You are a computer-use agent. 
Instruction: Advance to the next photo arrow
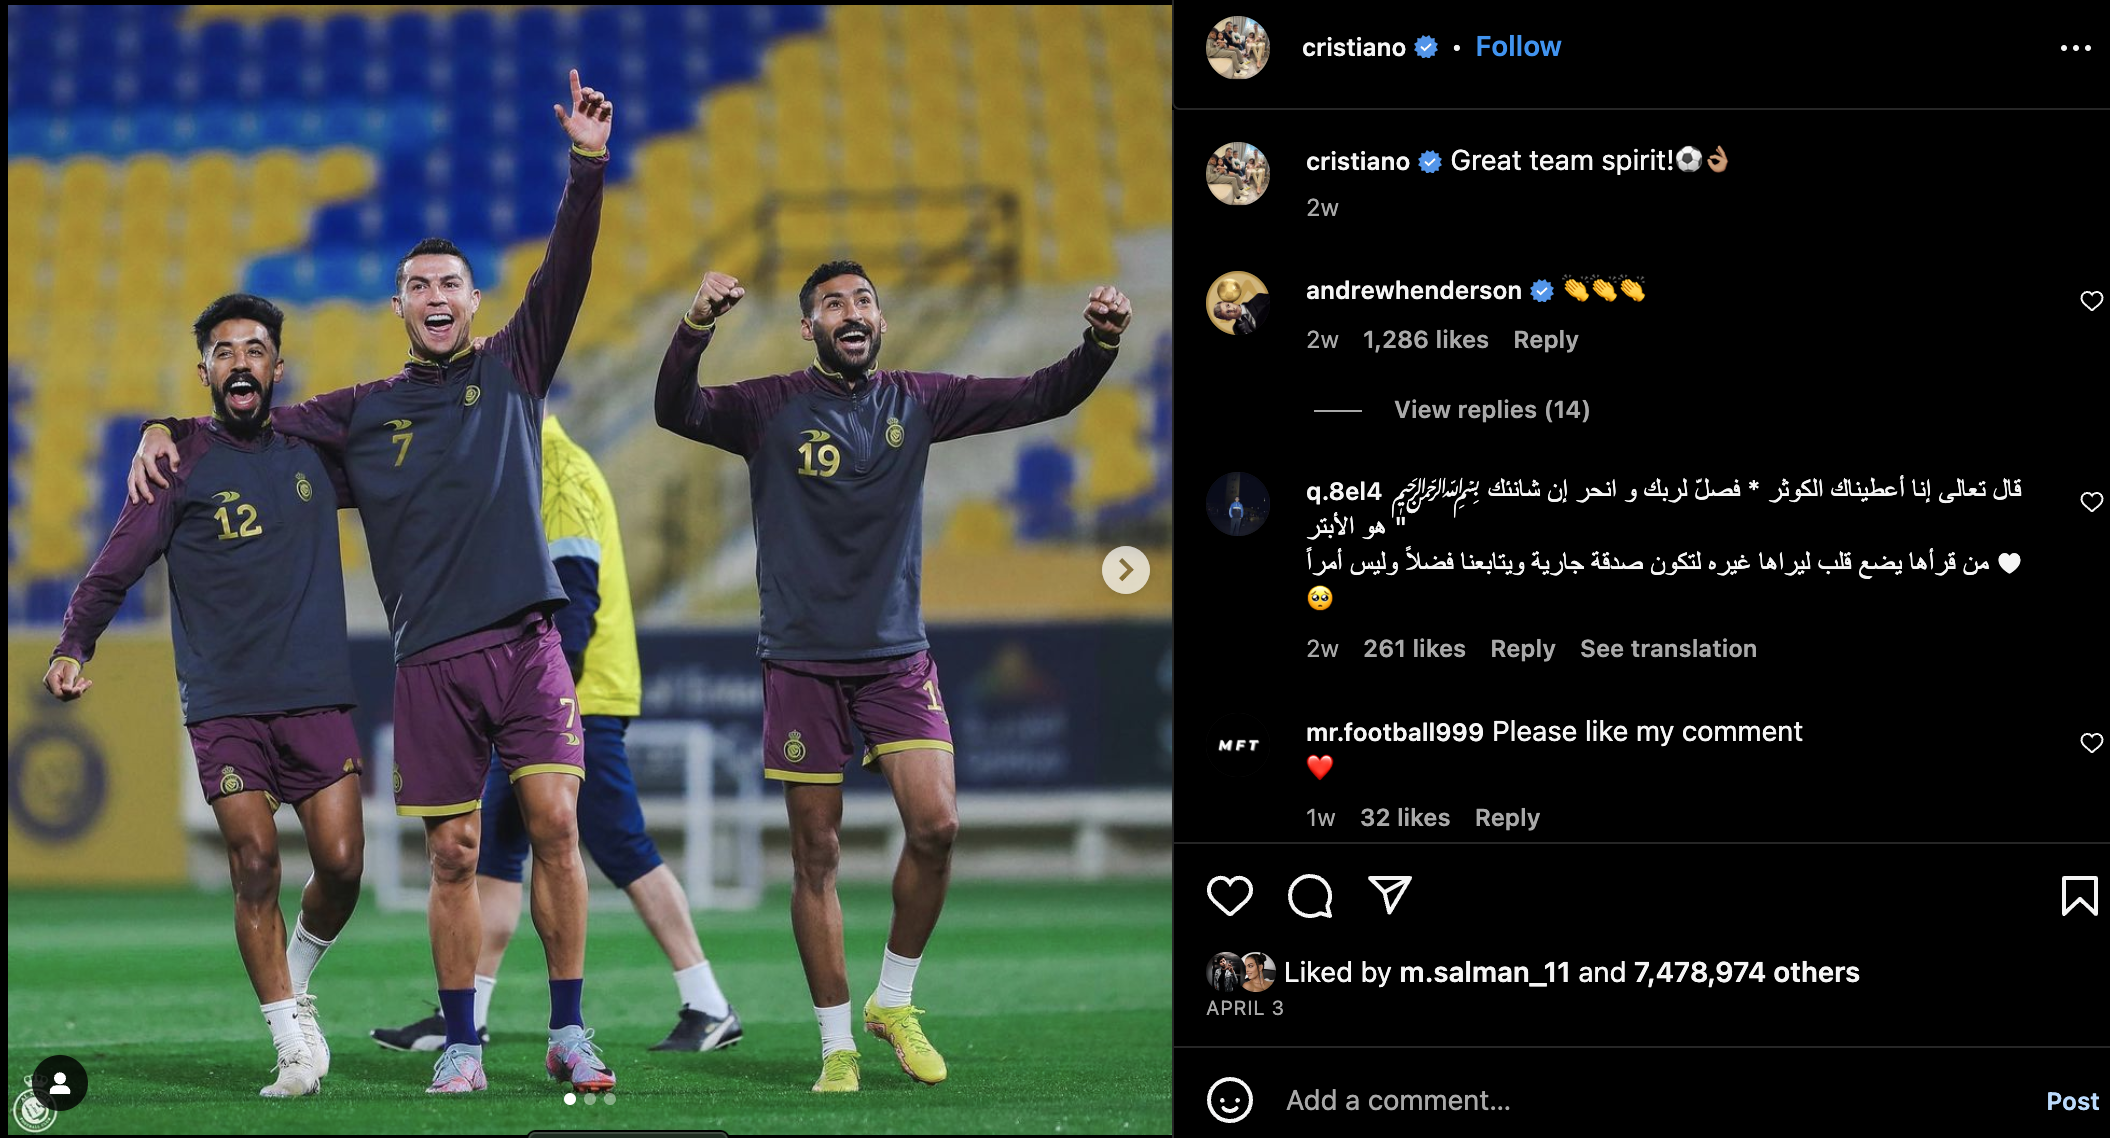coord(1125,570)
